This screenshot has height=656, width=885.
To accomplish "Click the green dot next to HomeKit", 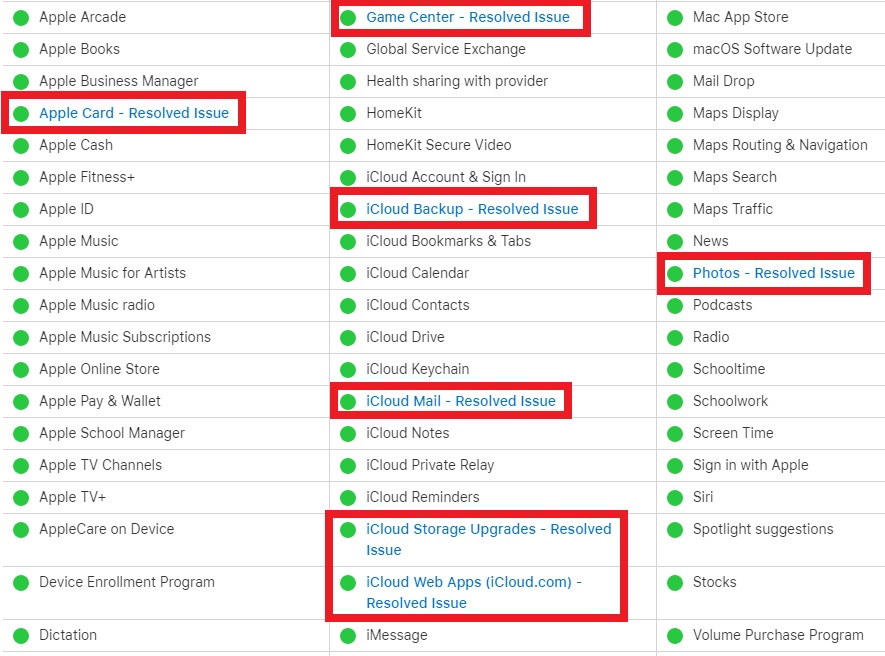I will [348, 114].
